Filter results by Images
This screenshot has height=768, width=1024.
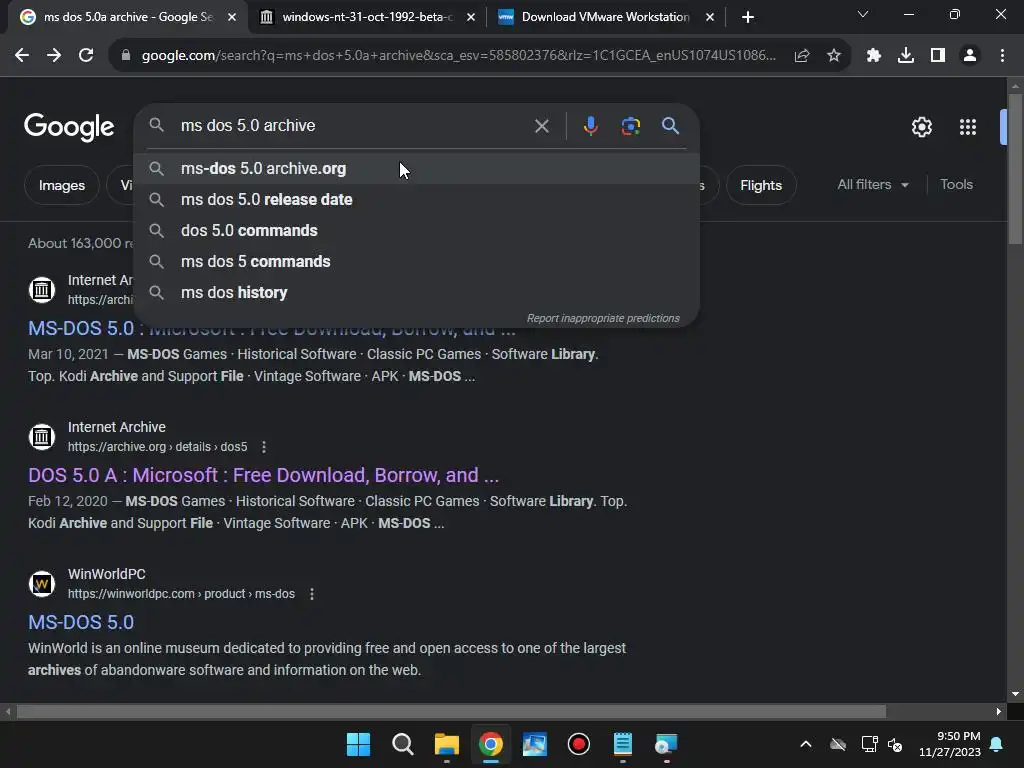(61, 185)
